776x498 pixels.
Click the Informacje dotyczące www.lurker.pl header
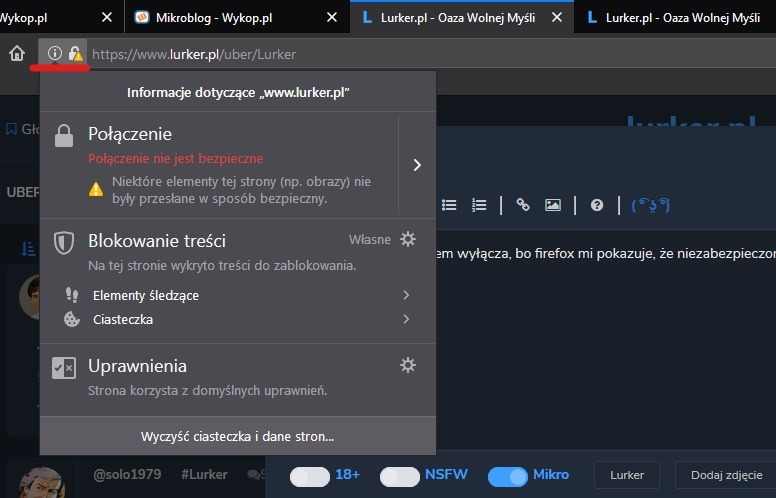point(238,93)
